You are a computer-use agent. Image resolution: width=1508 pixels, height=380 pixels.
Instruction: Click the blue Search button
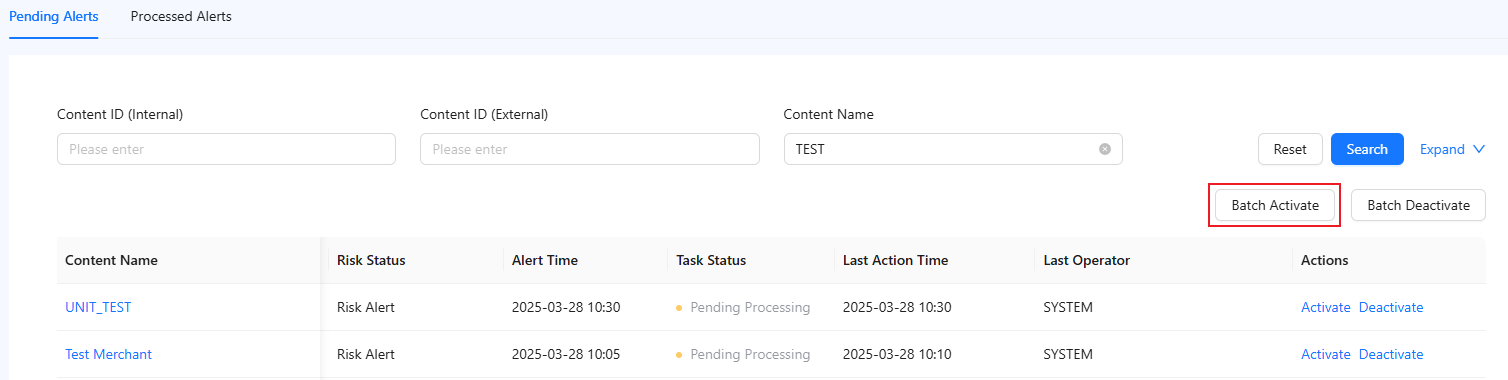[1367, 149]
